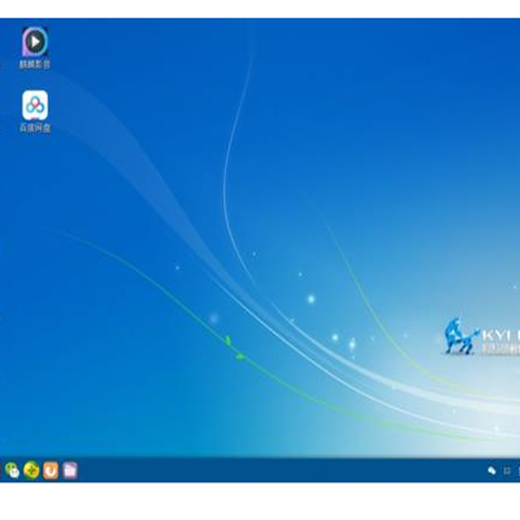Open the pink document taskbar icon
The image size is (520, 520).
pos(70,470)
